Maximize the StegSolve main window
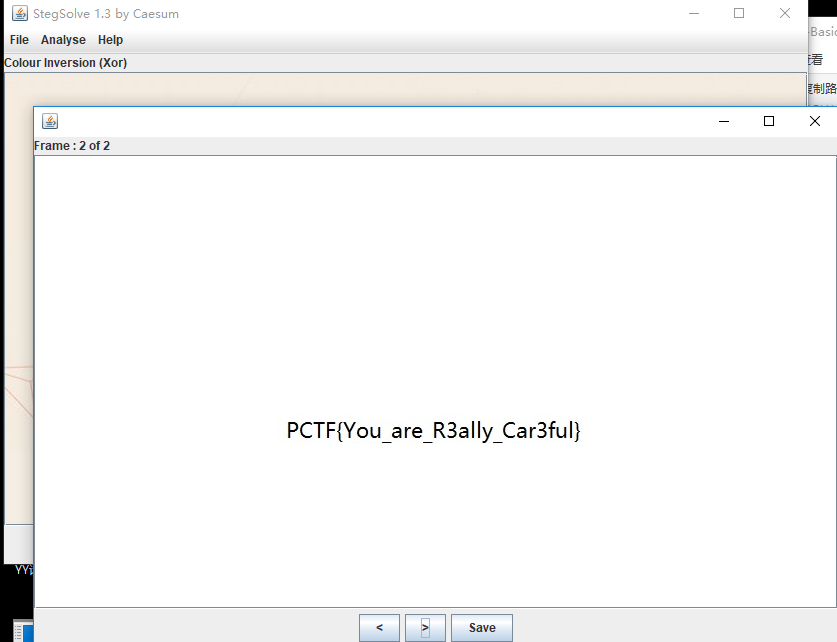Viewport: 837px width, 642px height. [739, 14]
